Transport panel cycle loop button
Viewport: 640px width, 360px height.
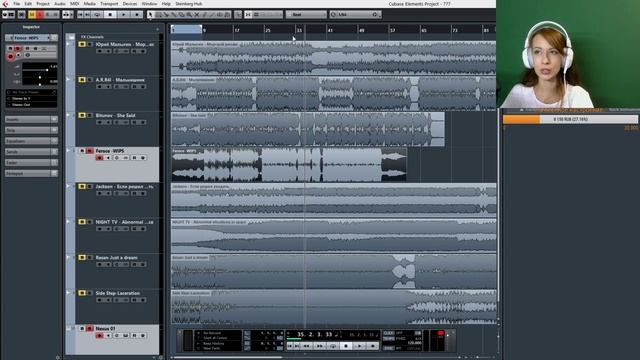point(333,346)
